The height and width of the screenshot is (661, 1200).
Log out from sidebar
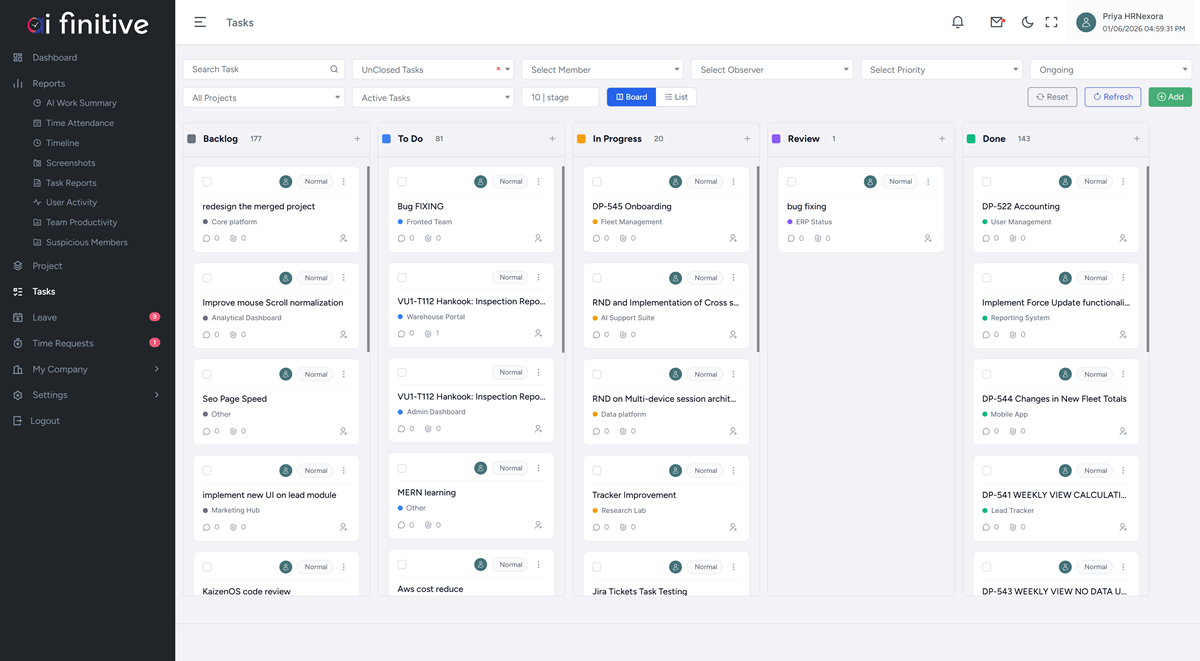click(45, 421)
